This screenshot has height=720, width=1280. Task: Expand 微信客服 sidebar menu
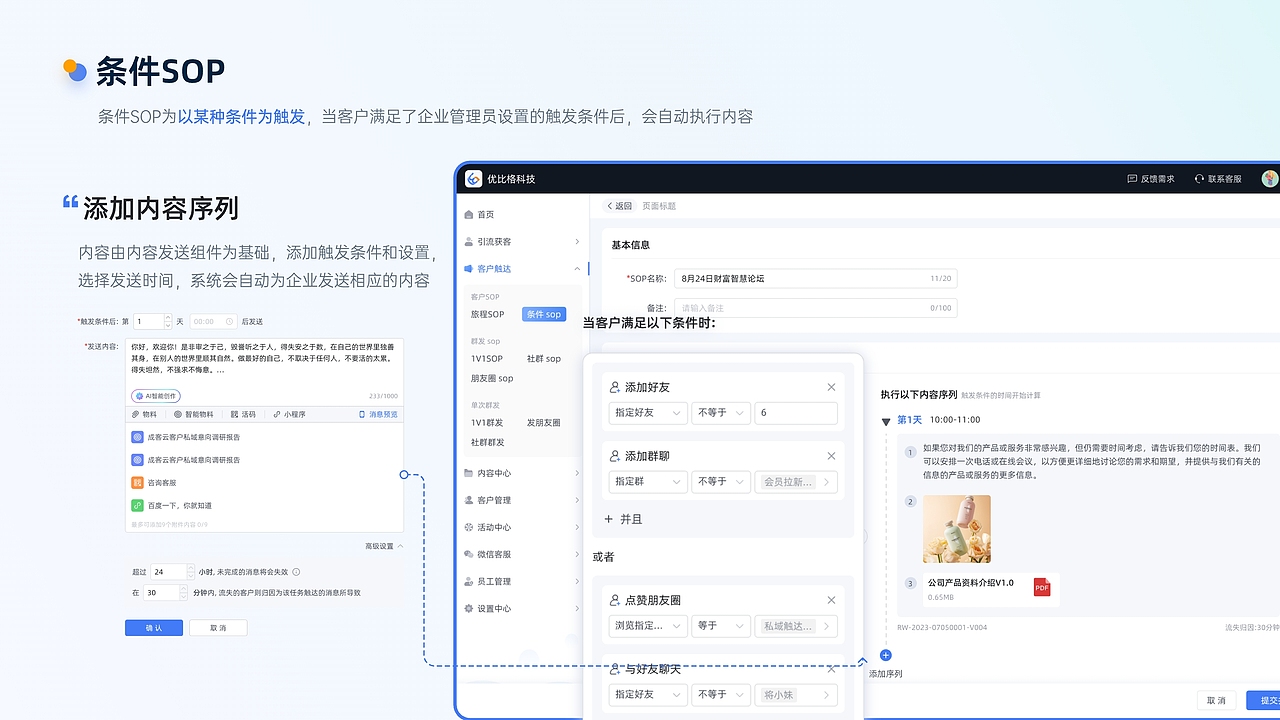tap(522, 554)
